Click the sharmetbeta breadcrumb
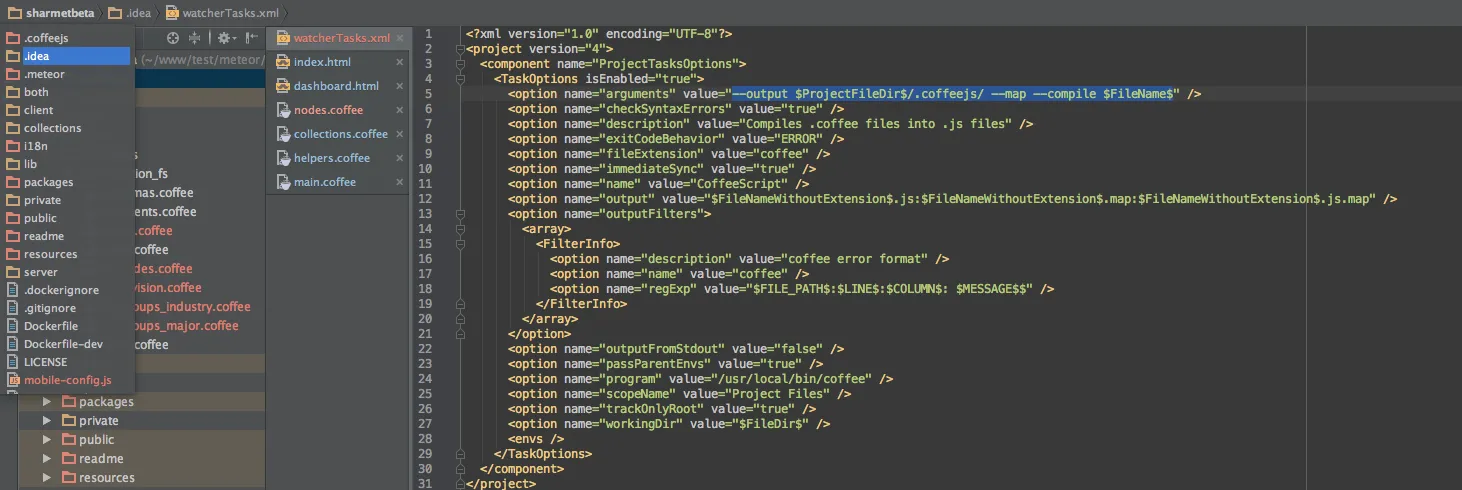This screenshot has height=490, width=1462. click(x=49, y=12)
